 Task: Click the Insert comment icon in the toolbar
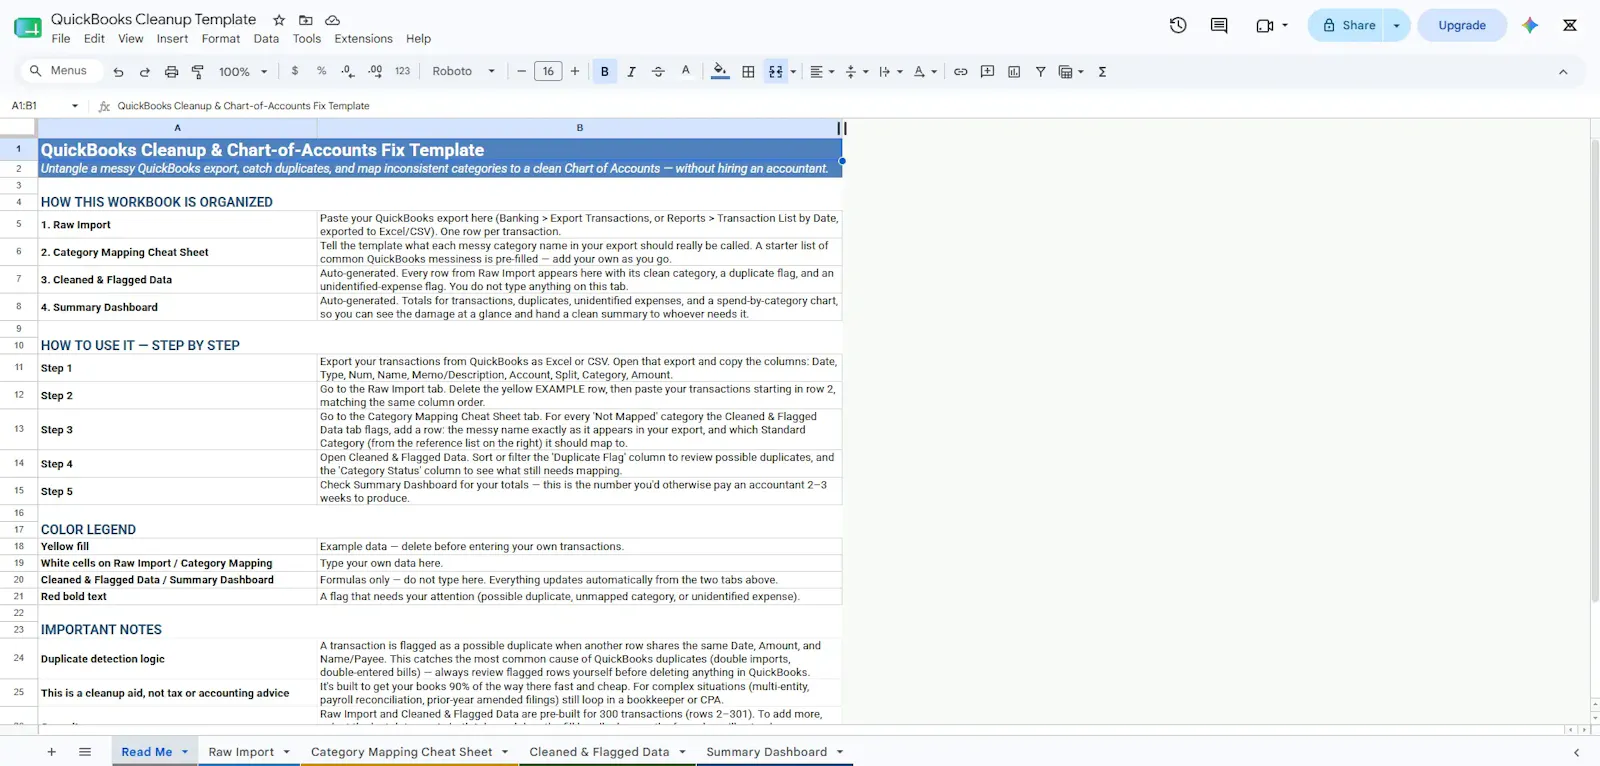[x=988, y=72]
